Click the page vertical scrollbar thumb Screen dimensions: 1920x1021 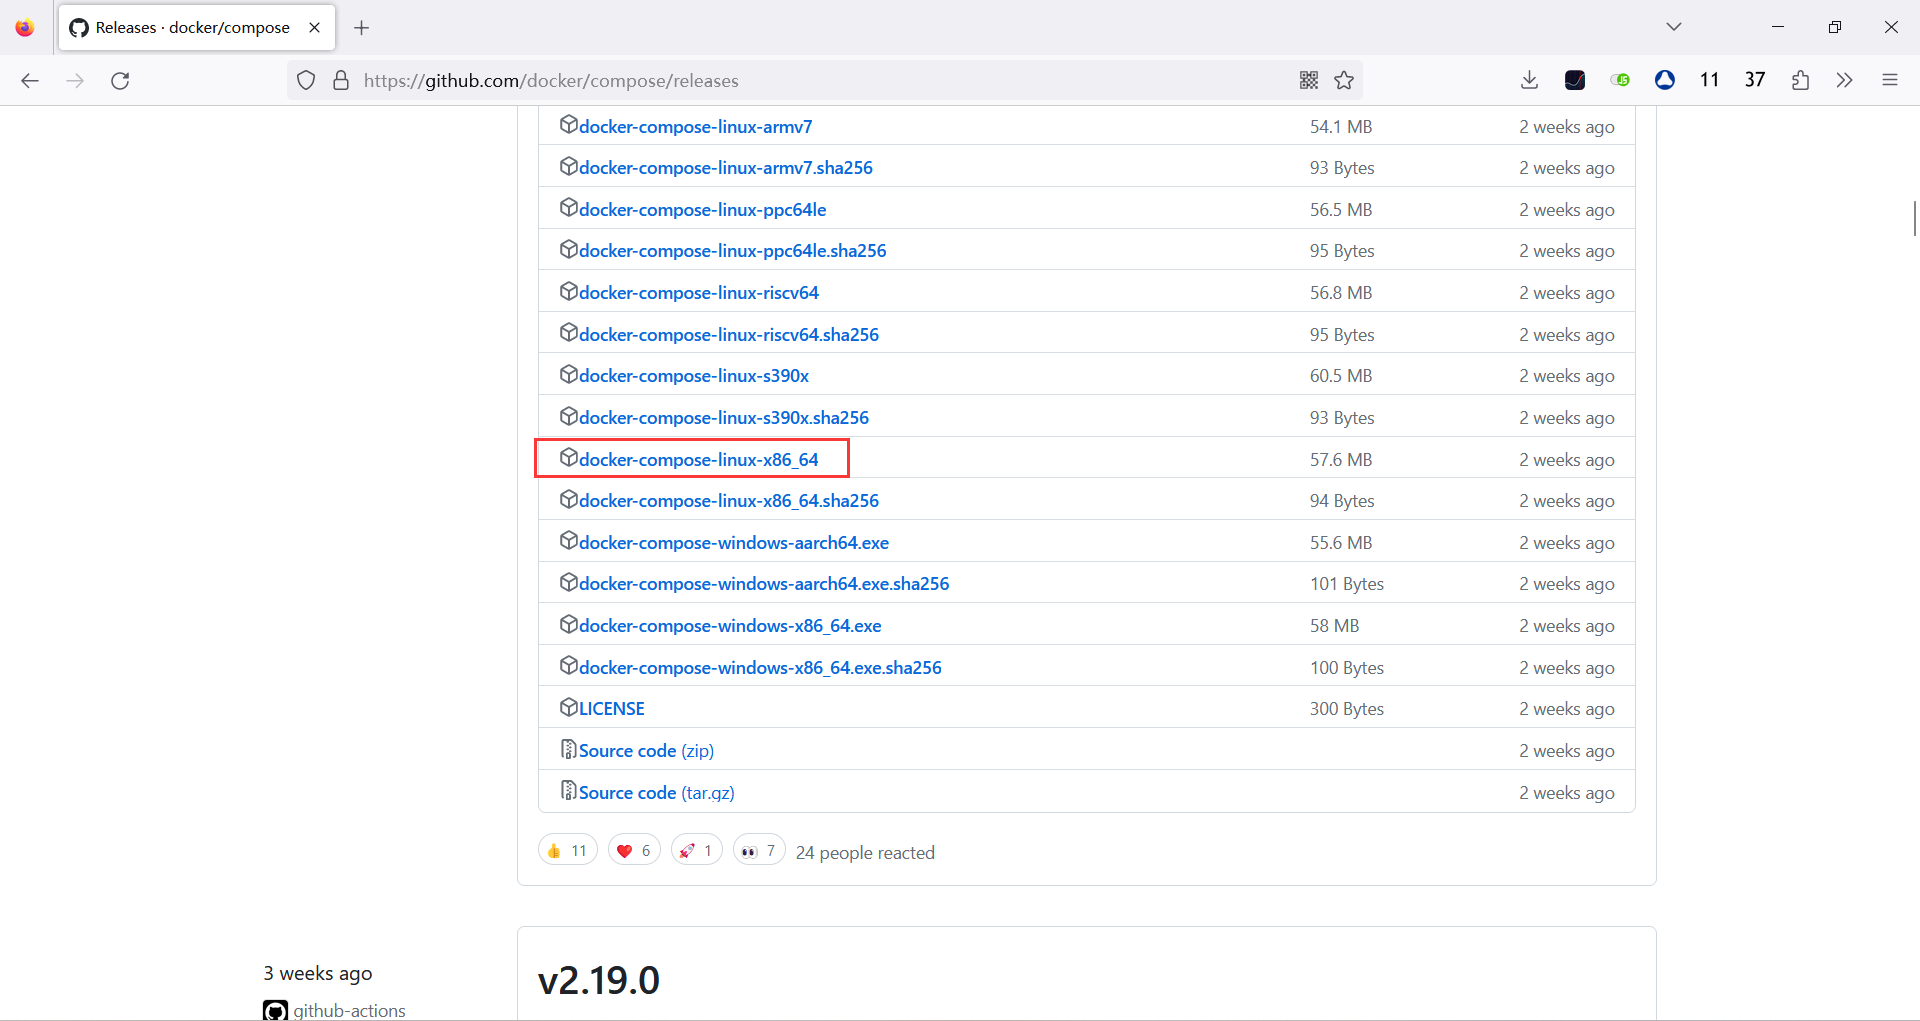(x=1914, y=218)
